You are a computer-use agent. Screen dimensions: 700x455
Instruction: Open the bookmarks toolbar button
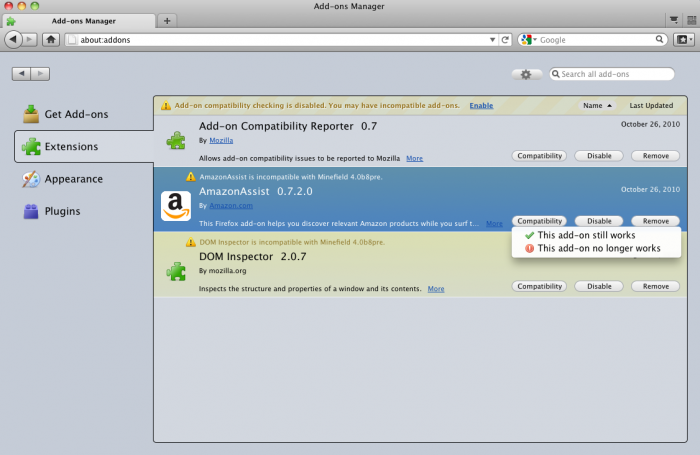[x=684, y=40]
